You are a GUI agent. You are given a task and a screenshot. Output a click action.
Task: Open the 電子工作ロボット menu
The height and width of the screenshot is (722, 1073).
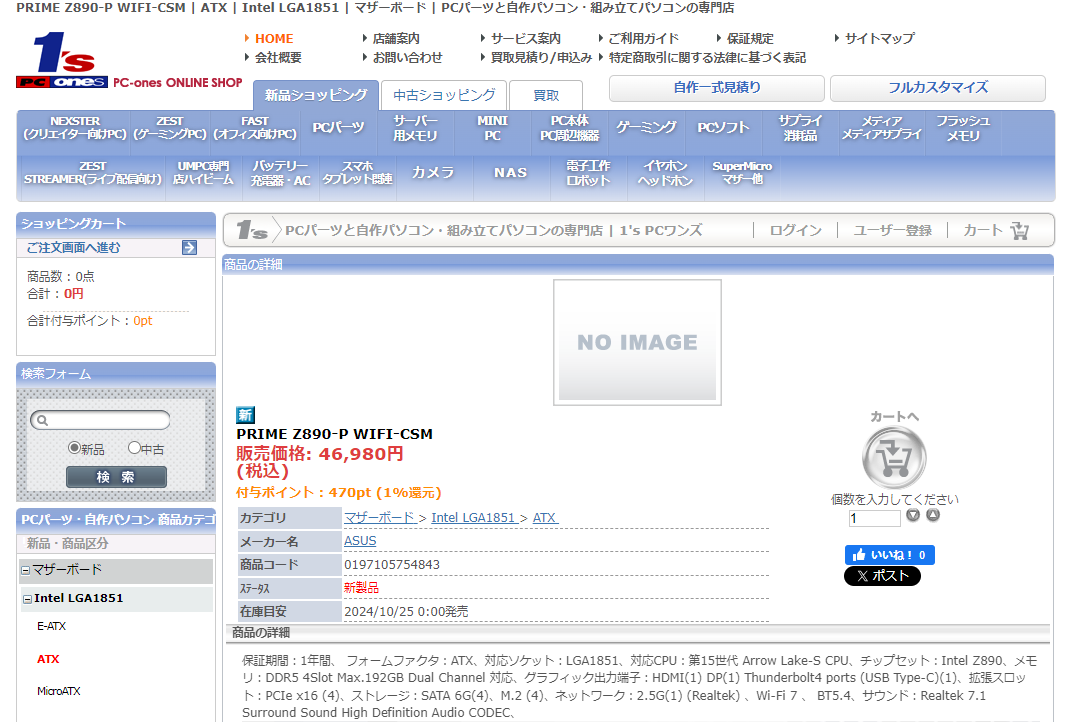(x=589, y=173)
